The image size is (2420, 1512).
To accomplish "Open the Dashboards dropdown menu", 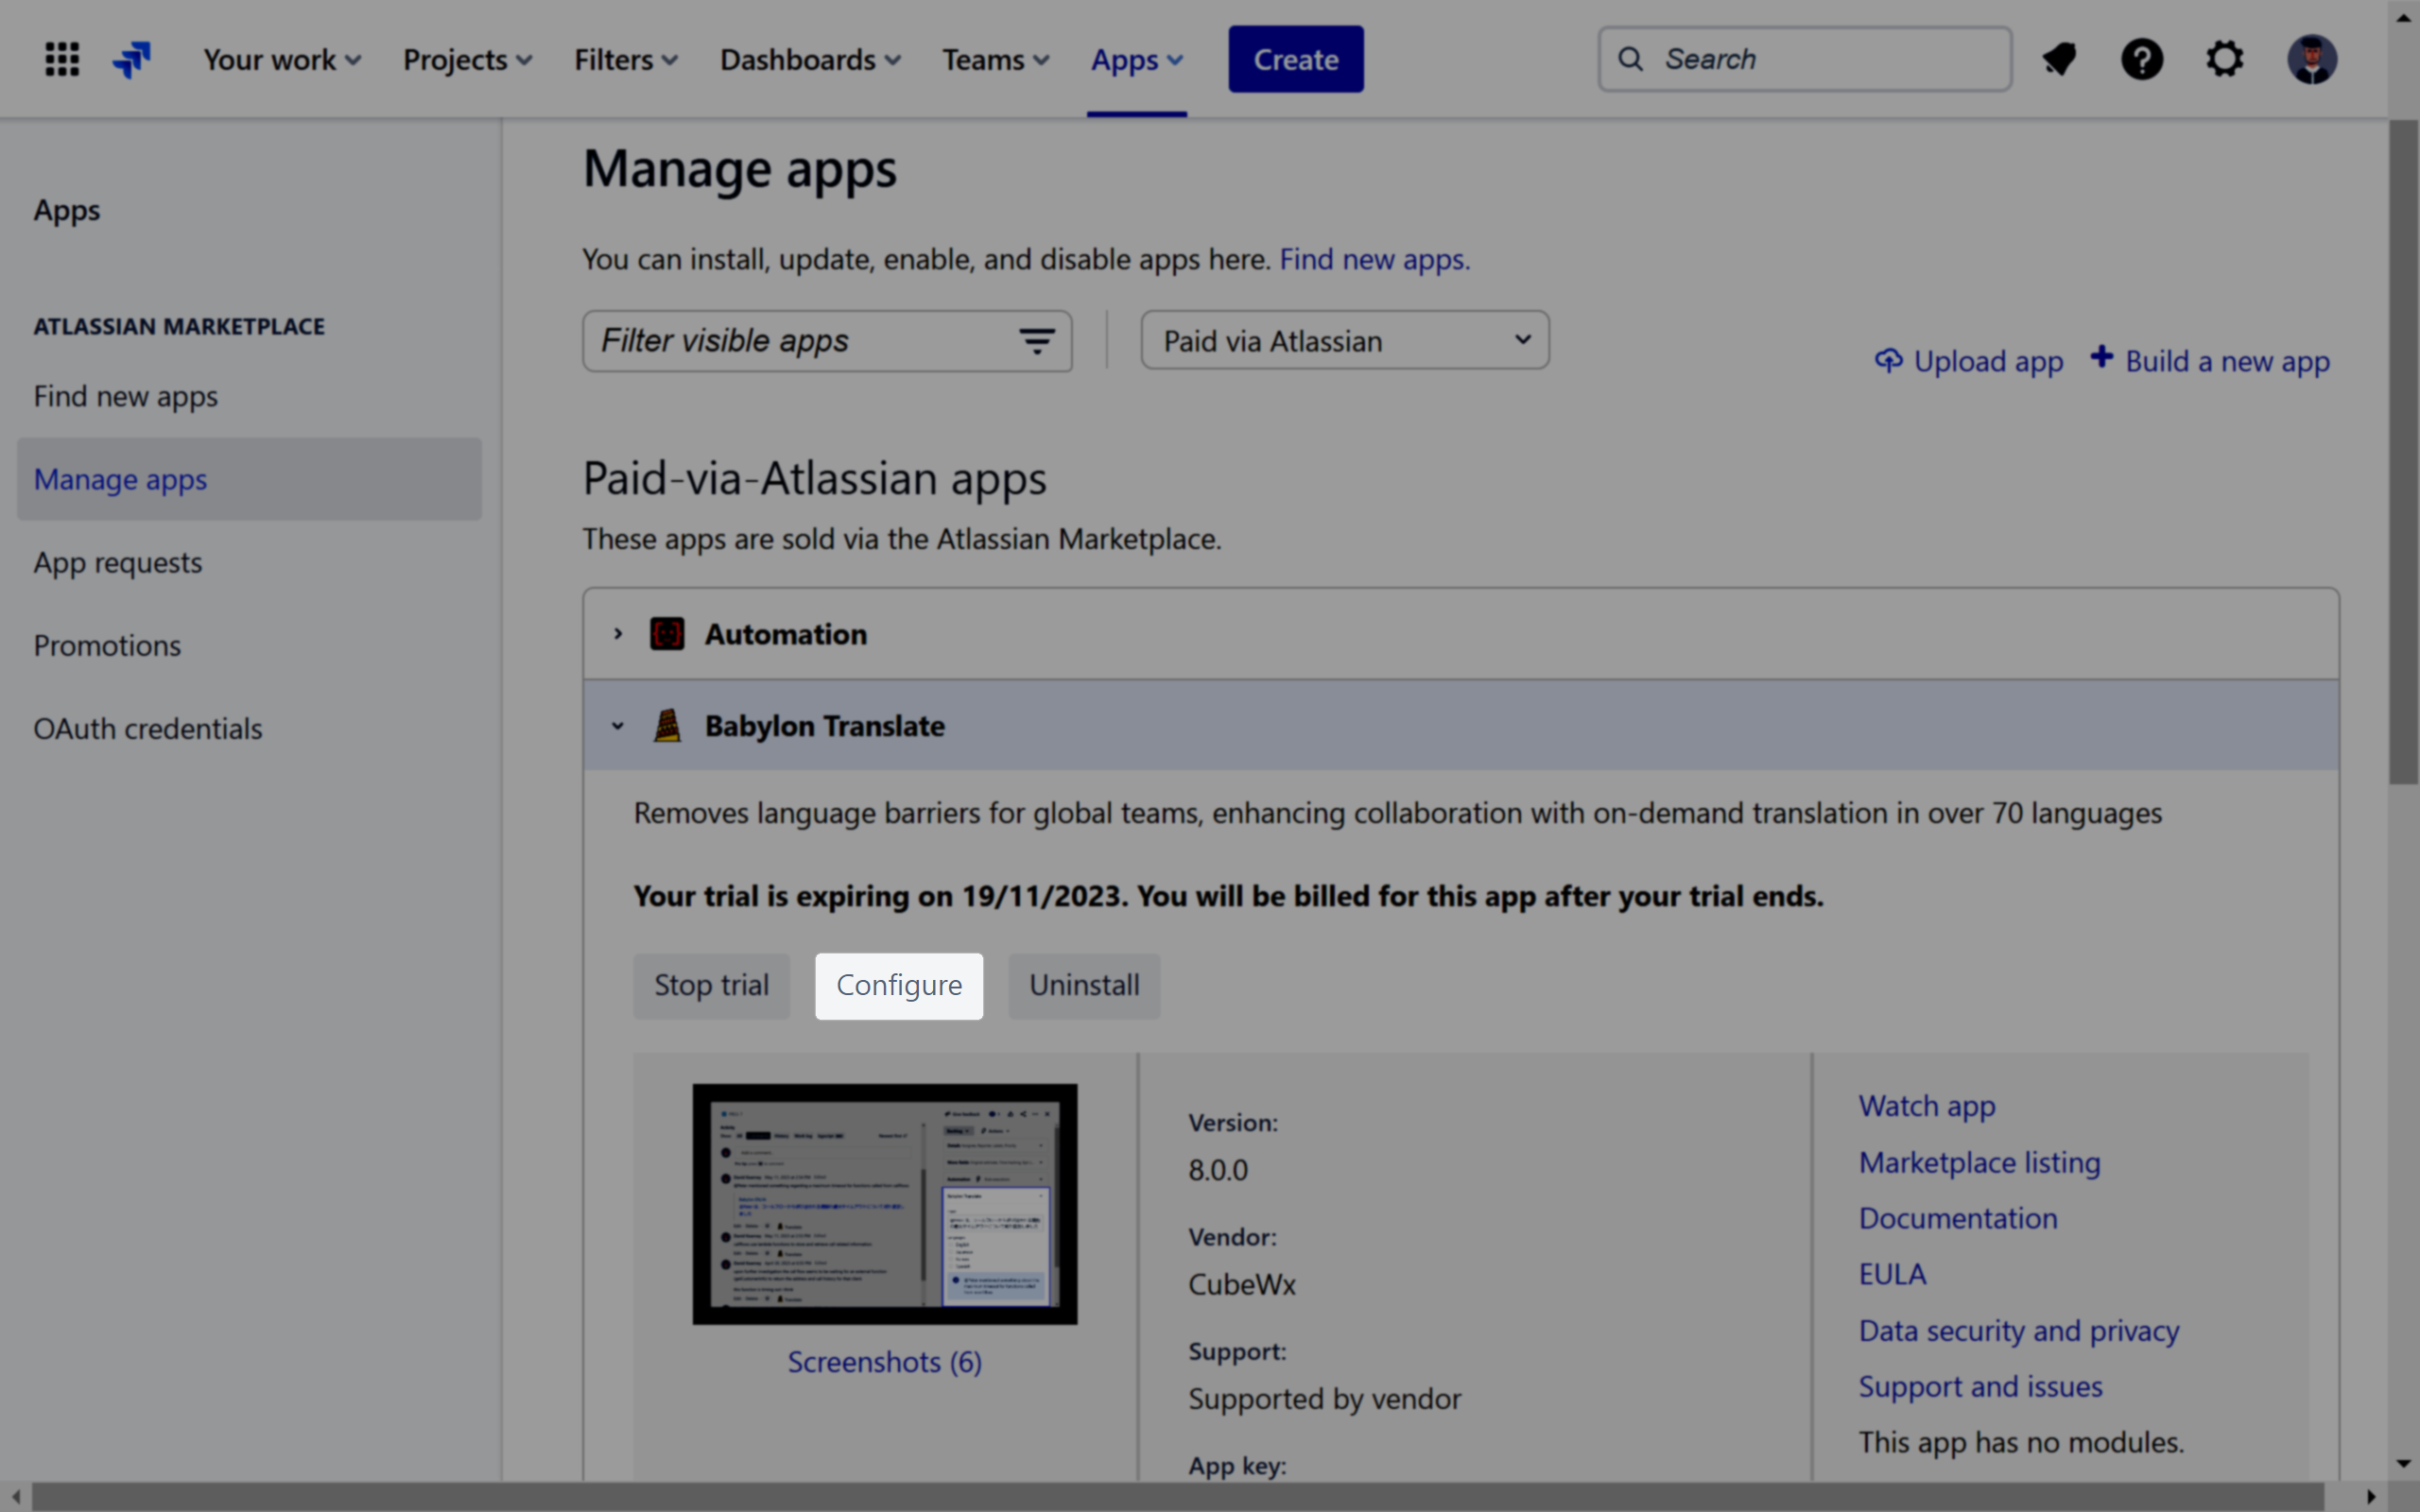I will click(x=810, y=60).
